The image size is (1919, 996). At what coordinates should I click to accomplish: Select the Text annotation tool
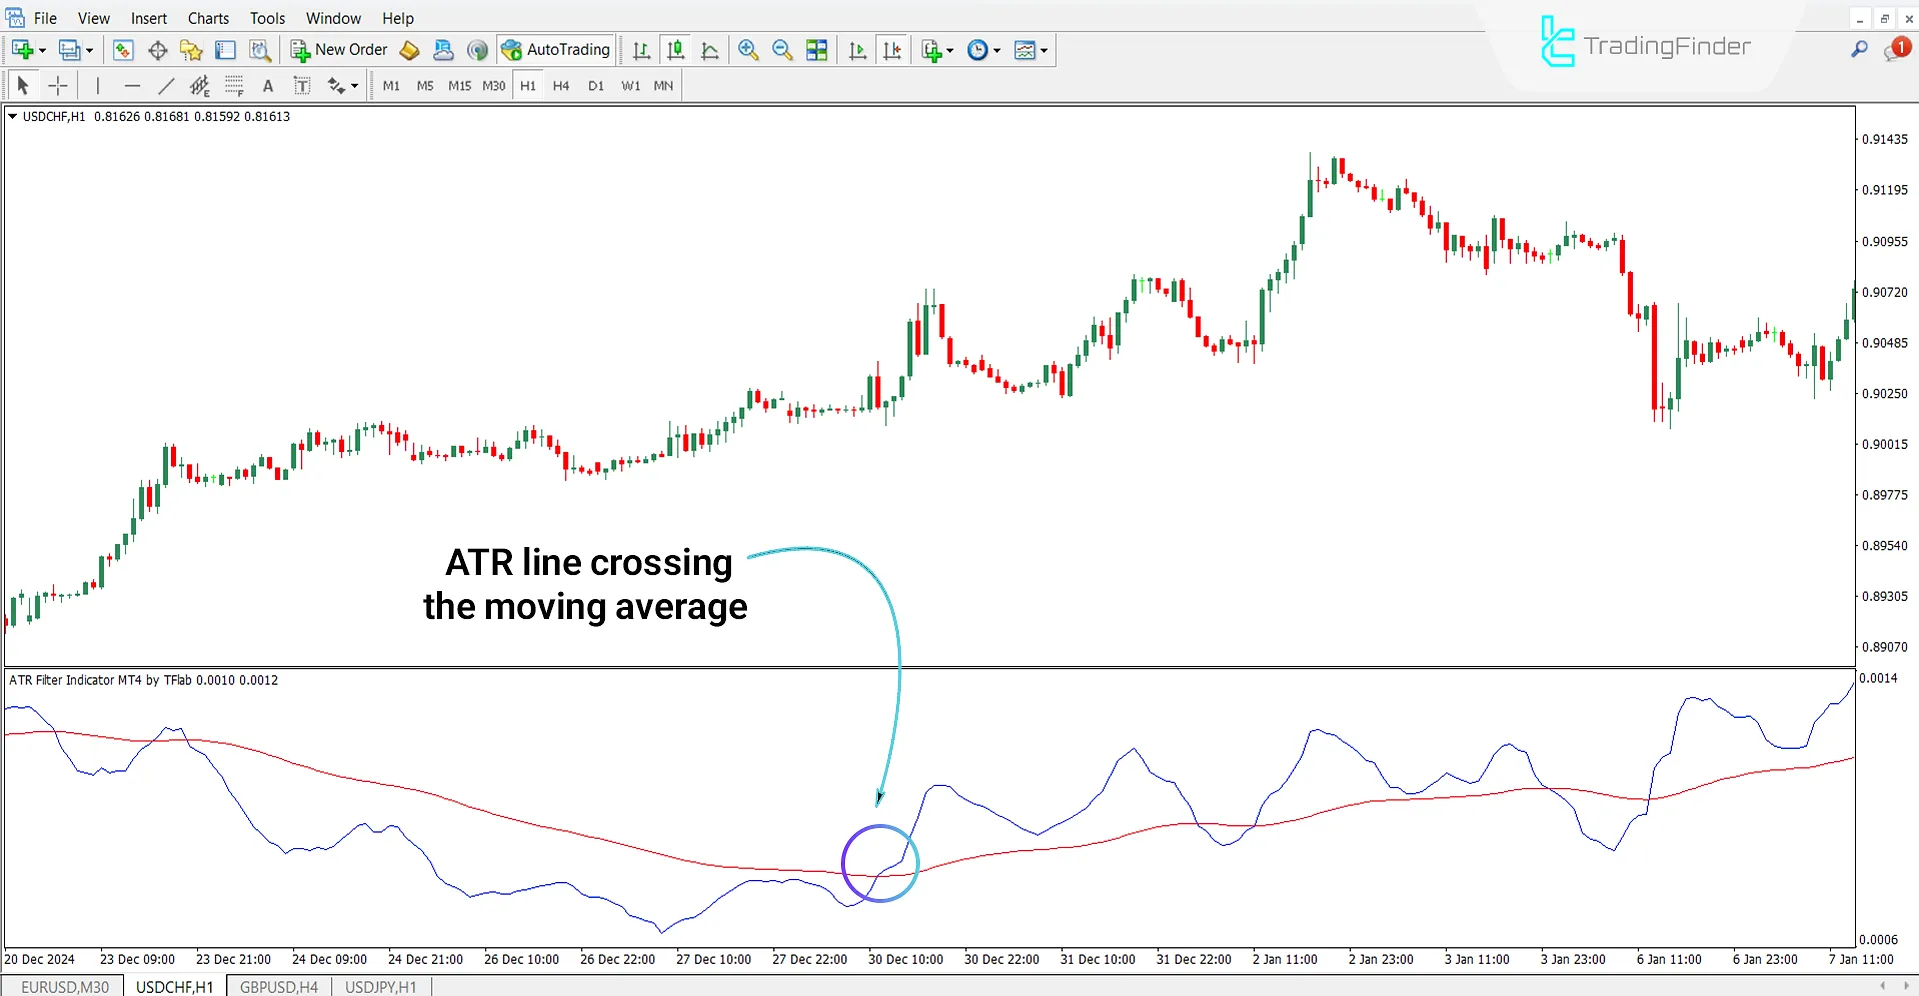(268, 85)
